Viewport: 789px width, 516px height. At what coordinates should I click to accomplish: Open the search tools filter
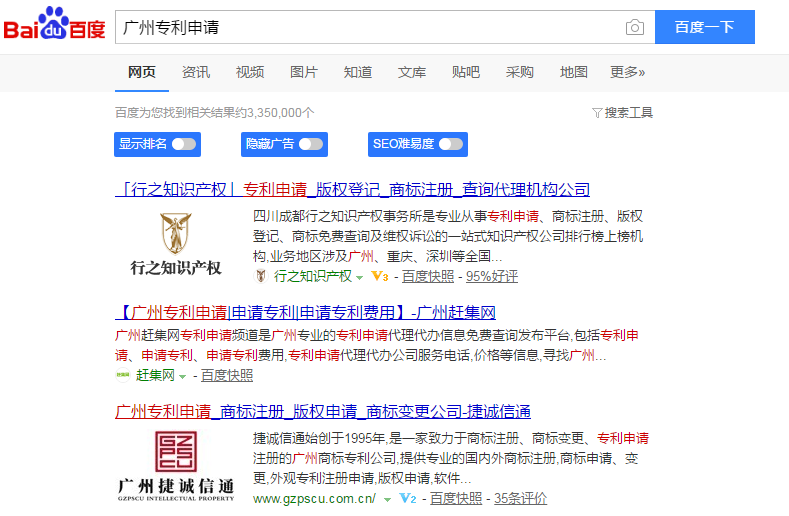(x=622, y=113)
